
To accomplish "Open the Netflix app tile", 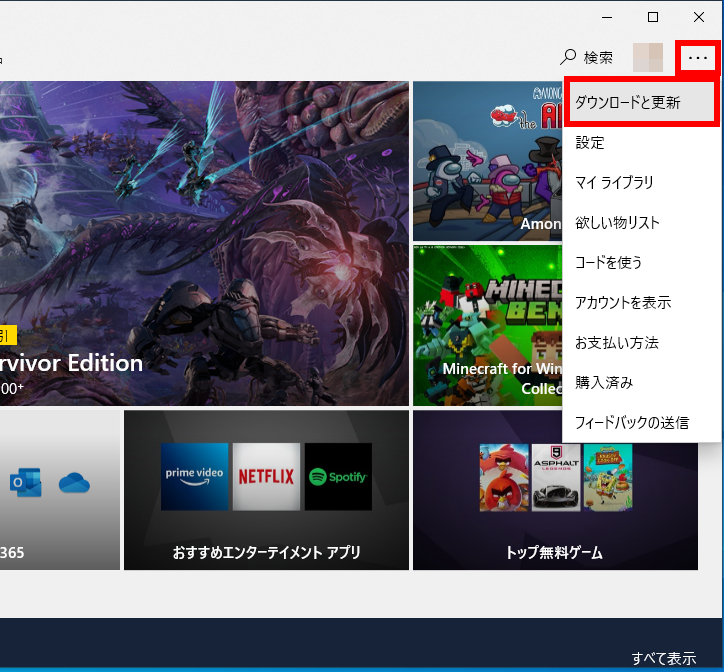I will click(x=266, y=477).
